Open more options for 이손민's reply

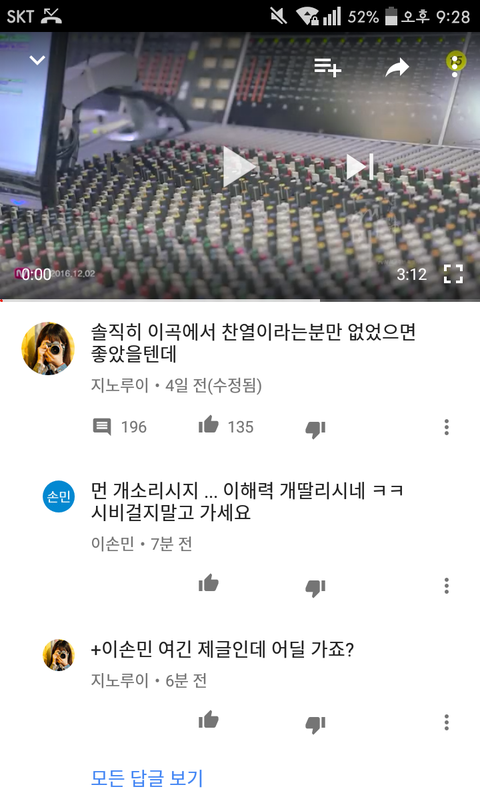(x=446, y=585)
